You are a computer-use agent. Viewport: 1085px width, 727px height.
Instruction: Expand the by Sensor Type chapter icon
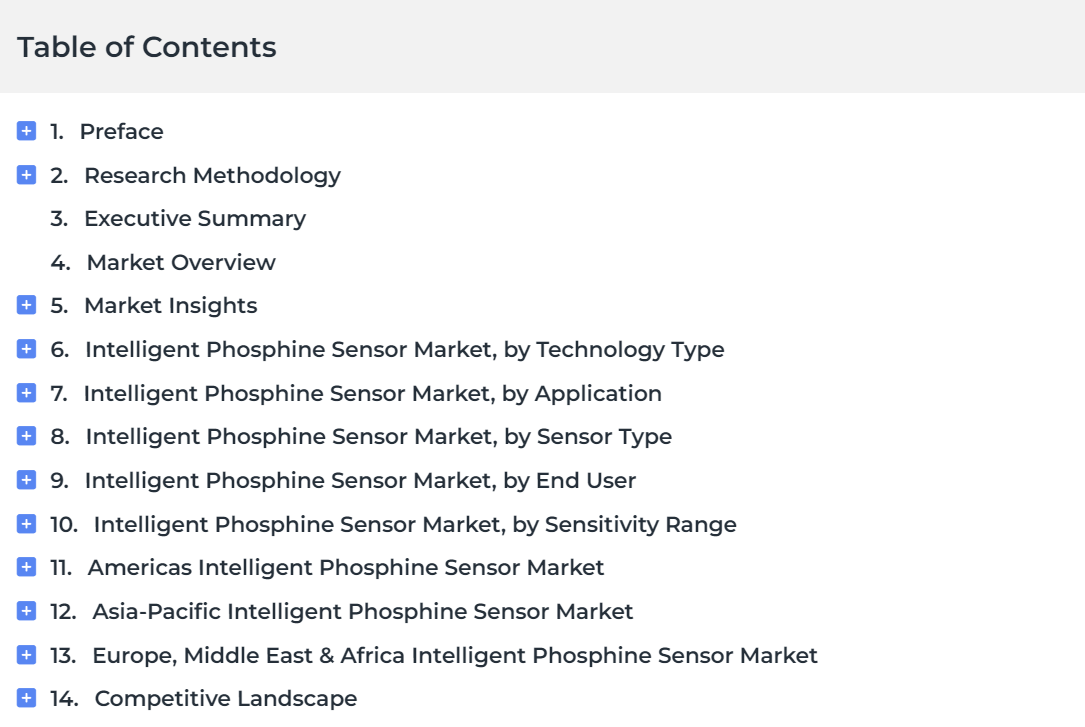tap(26, 436)
